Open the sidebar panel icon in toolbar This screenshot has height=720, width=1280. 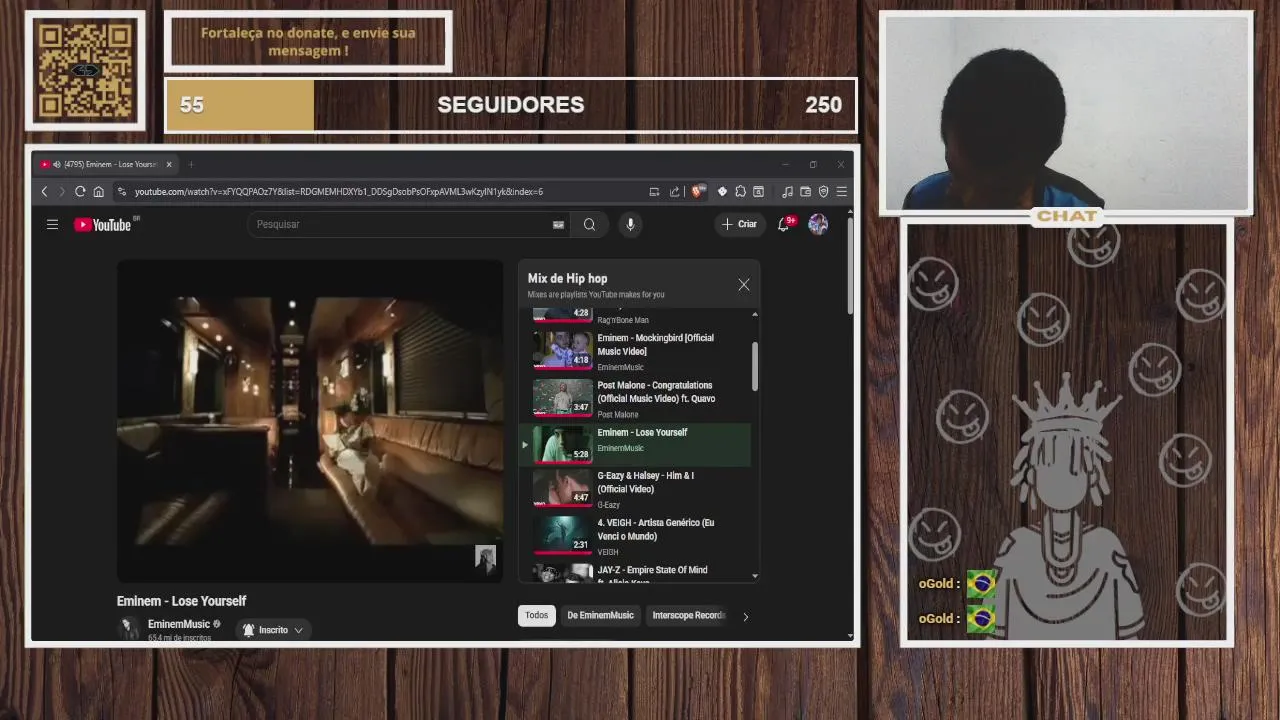758,192
